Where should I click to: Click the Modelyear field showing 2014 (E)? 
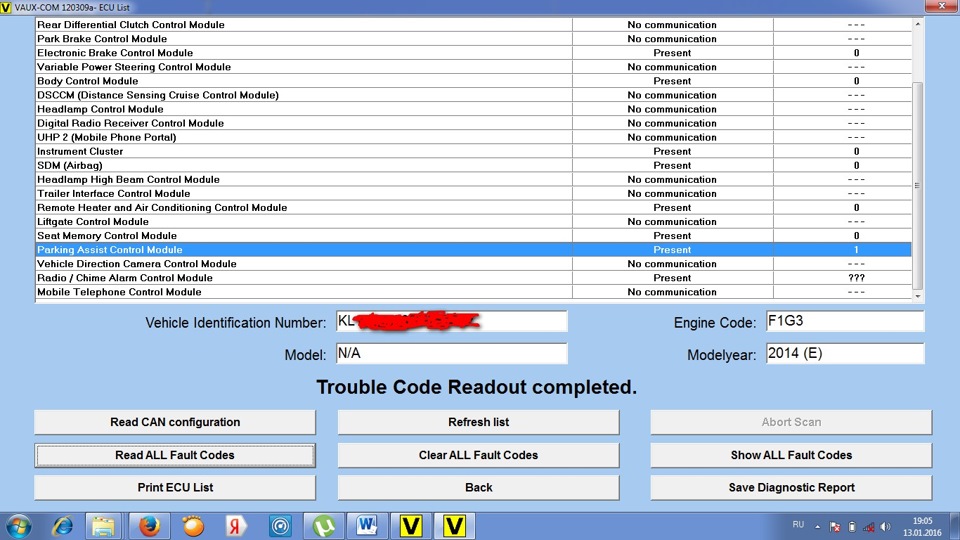point(845,353)
